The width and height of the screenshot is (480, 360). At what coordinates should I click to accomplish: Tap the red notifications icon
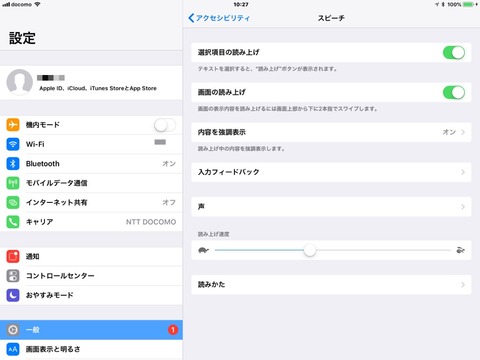click(x=13, y=256)
